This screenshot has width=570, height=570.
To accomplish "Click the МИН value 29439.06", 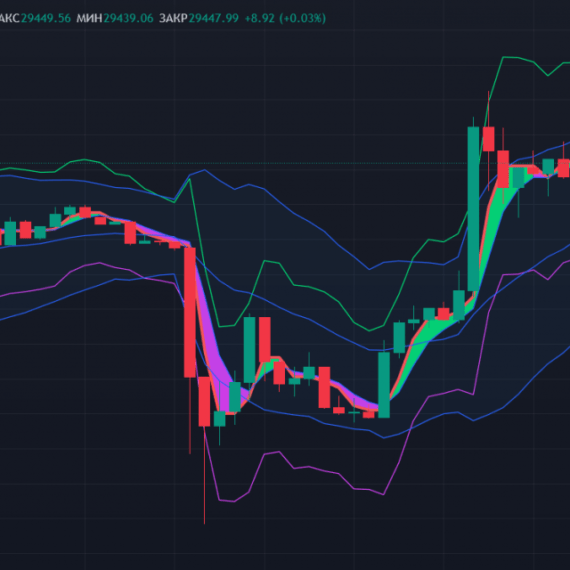I will (128, 18).
